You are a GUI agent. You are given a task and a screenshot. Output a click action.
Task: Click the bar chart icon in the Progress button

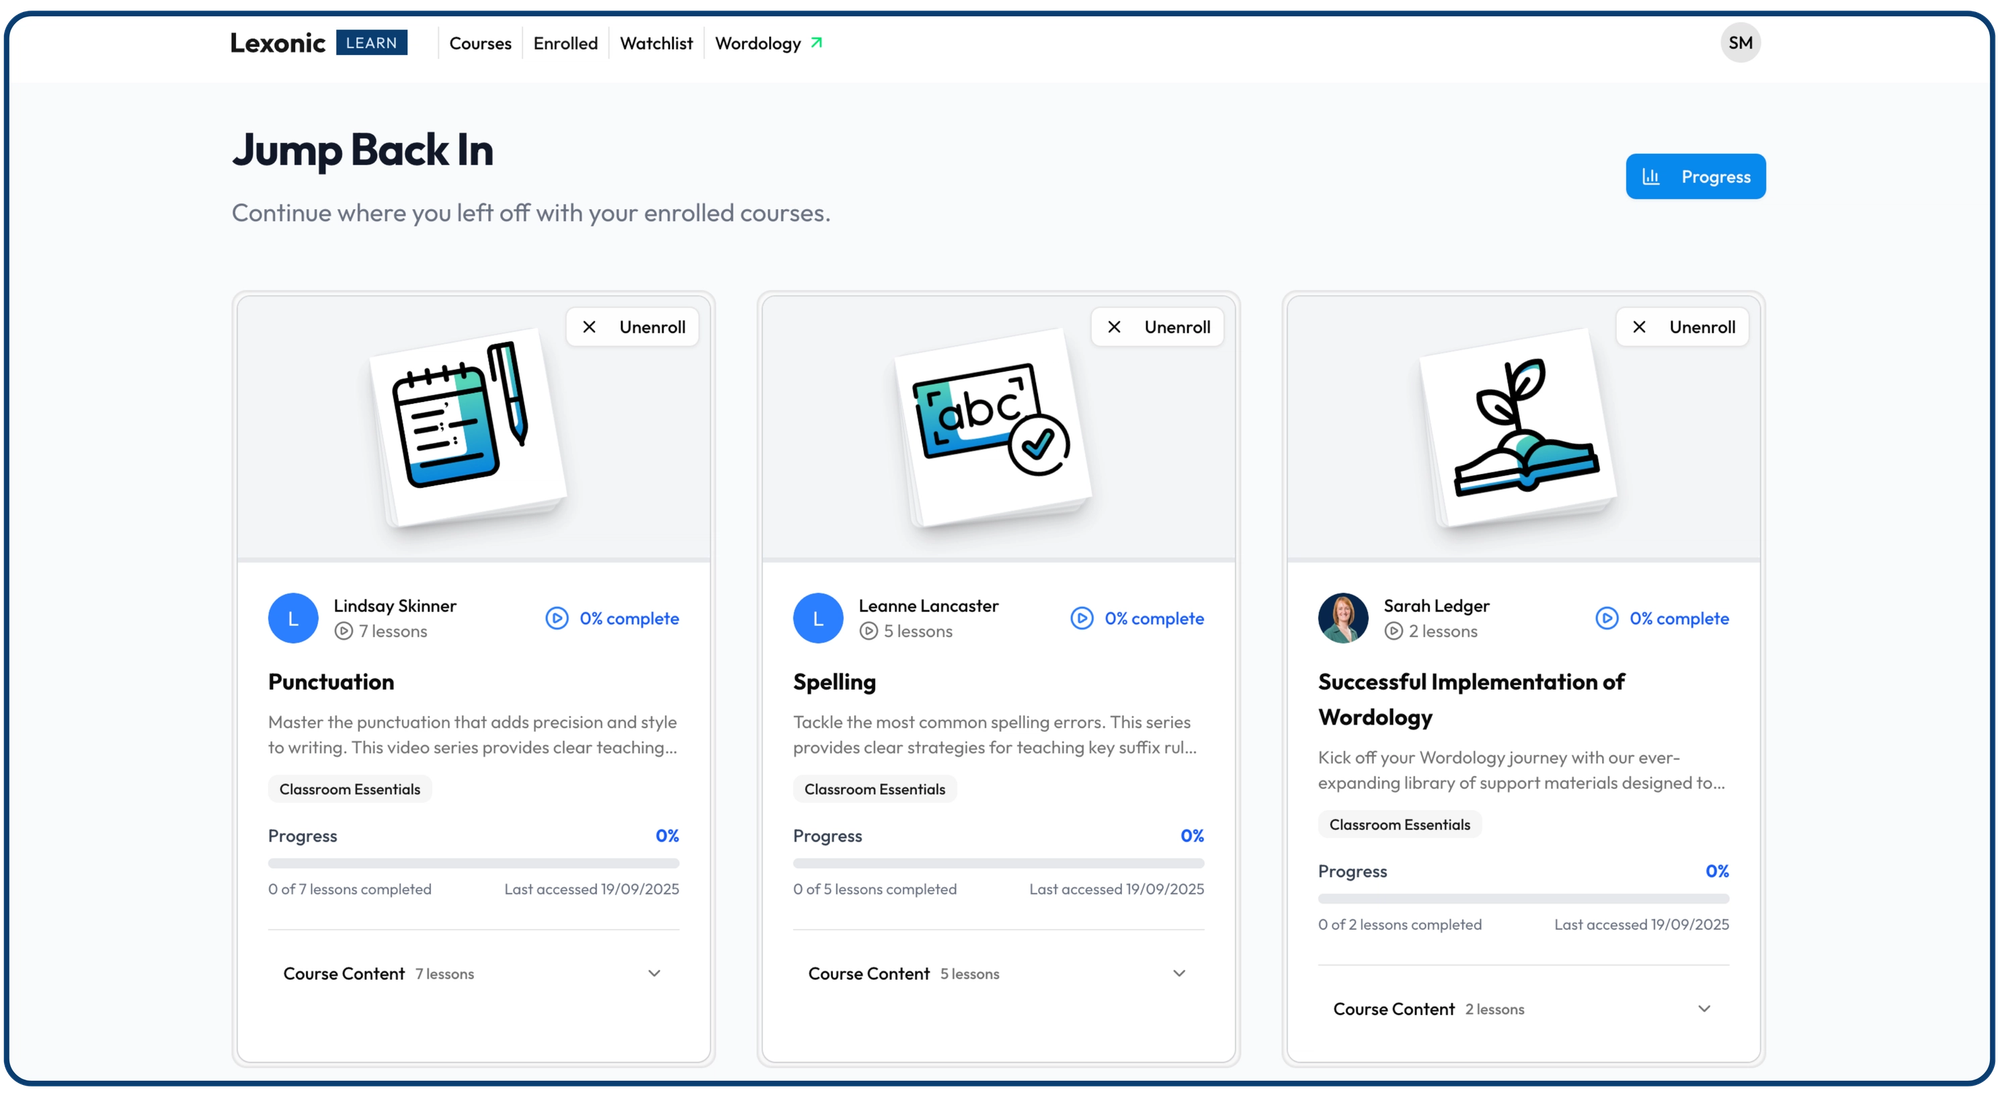tap(1651, 176)
